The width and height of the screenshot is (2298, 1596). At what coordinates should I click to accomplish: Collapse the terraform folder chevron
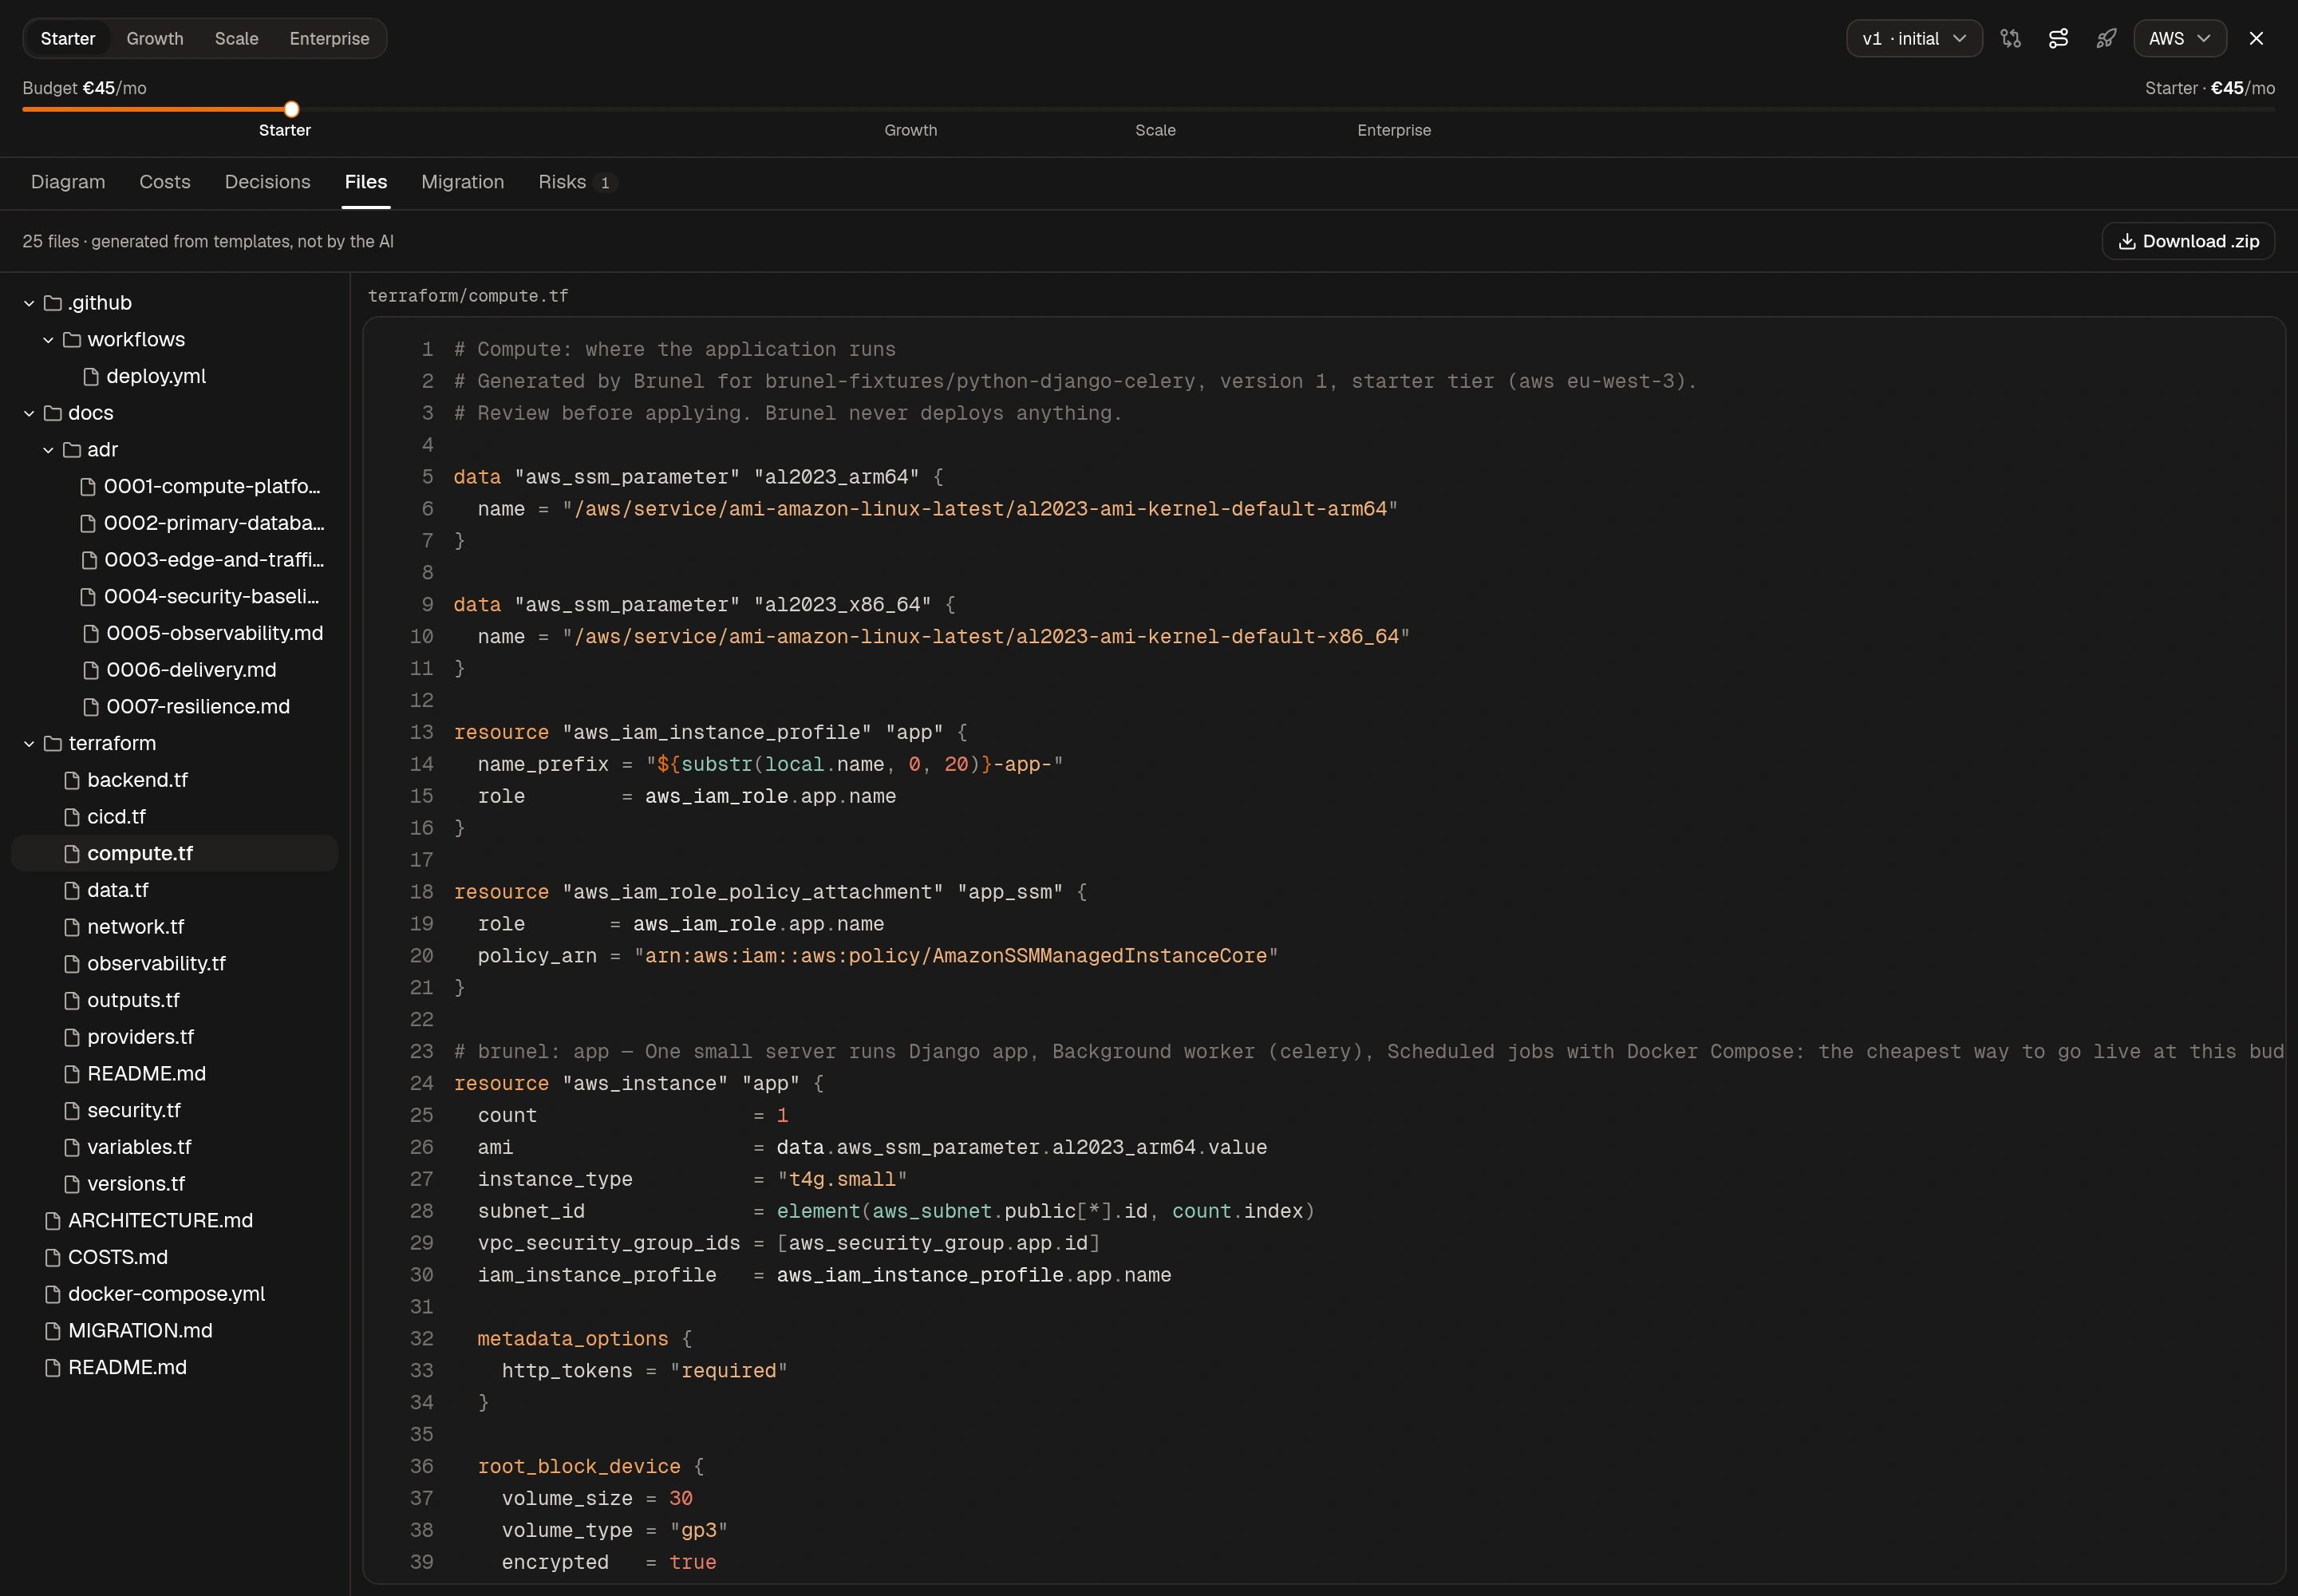click(x=29, y=743)
